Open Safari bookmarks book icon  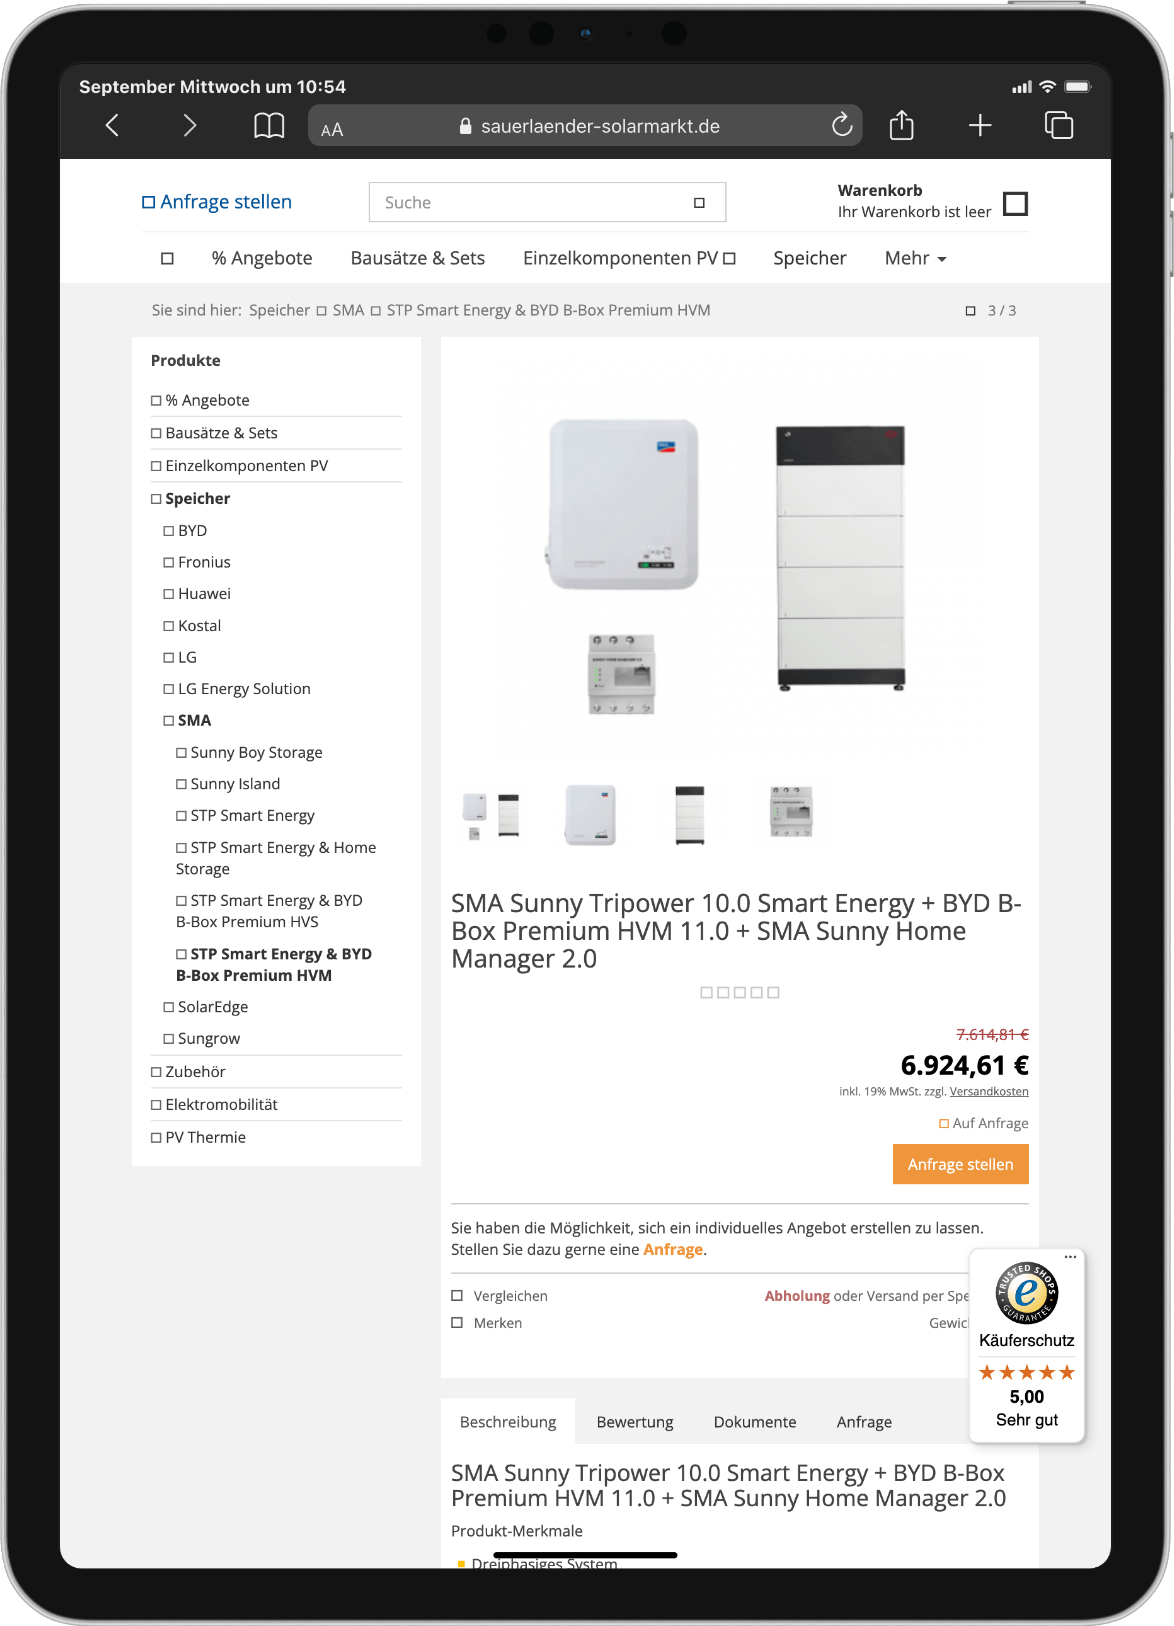(x=269, y=125)
